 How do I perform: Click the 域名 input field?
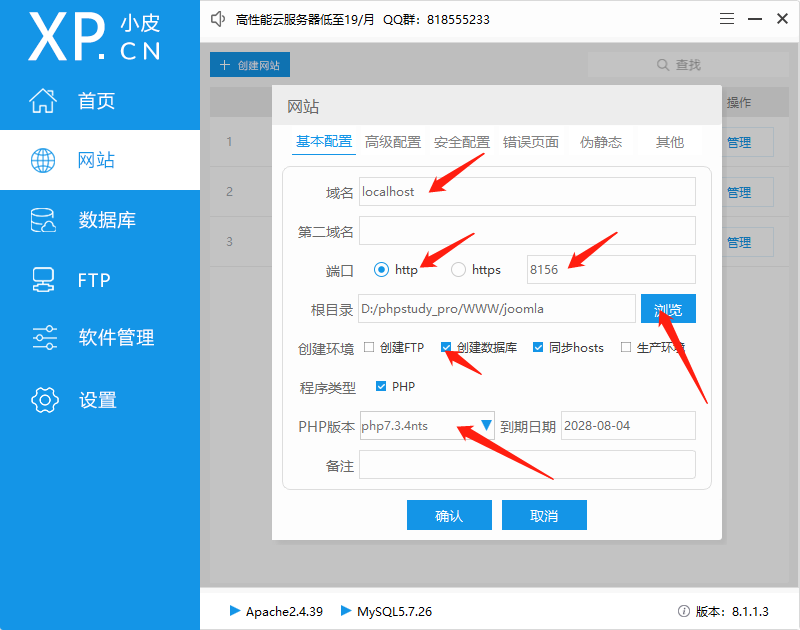click(x=527, y=192)
